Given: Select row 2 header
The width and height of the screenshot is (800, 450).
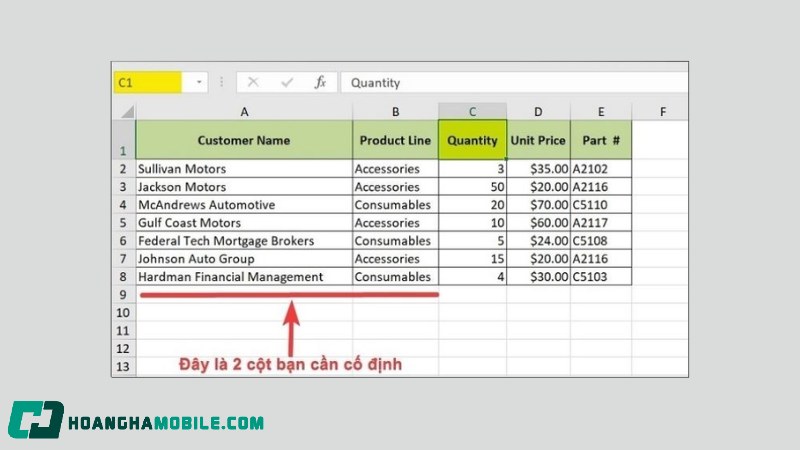Looking at the screenshot, I should coord(123,169).
